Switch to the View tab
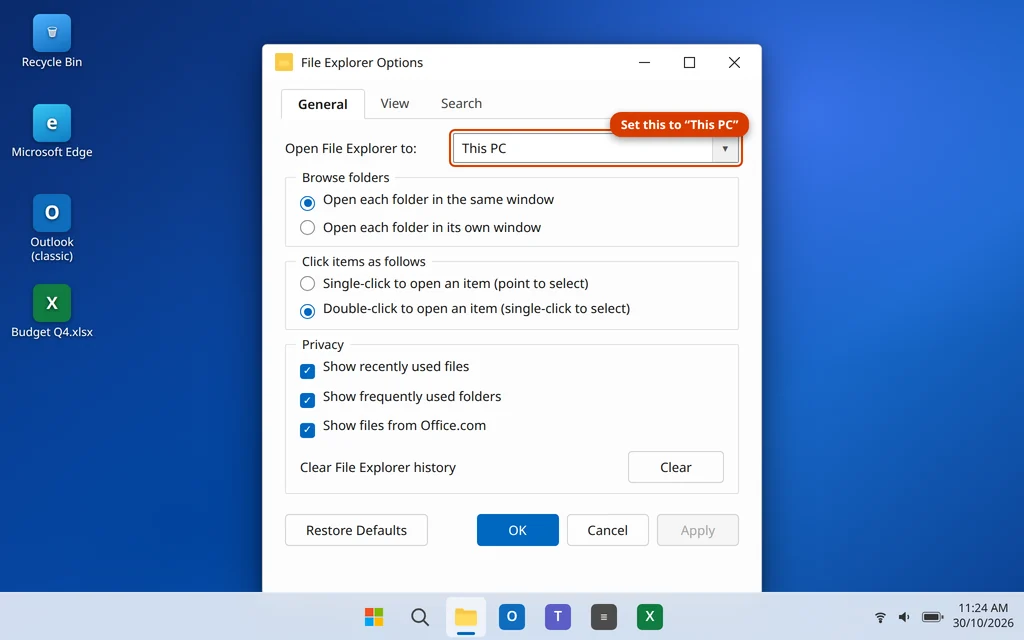 pyautogui.click(x=394, y=103)
